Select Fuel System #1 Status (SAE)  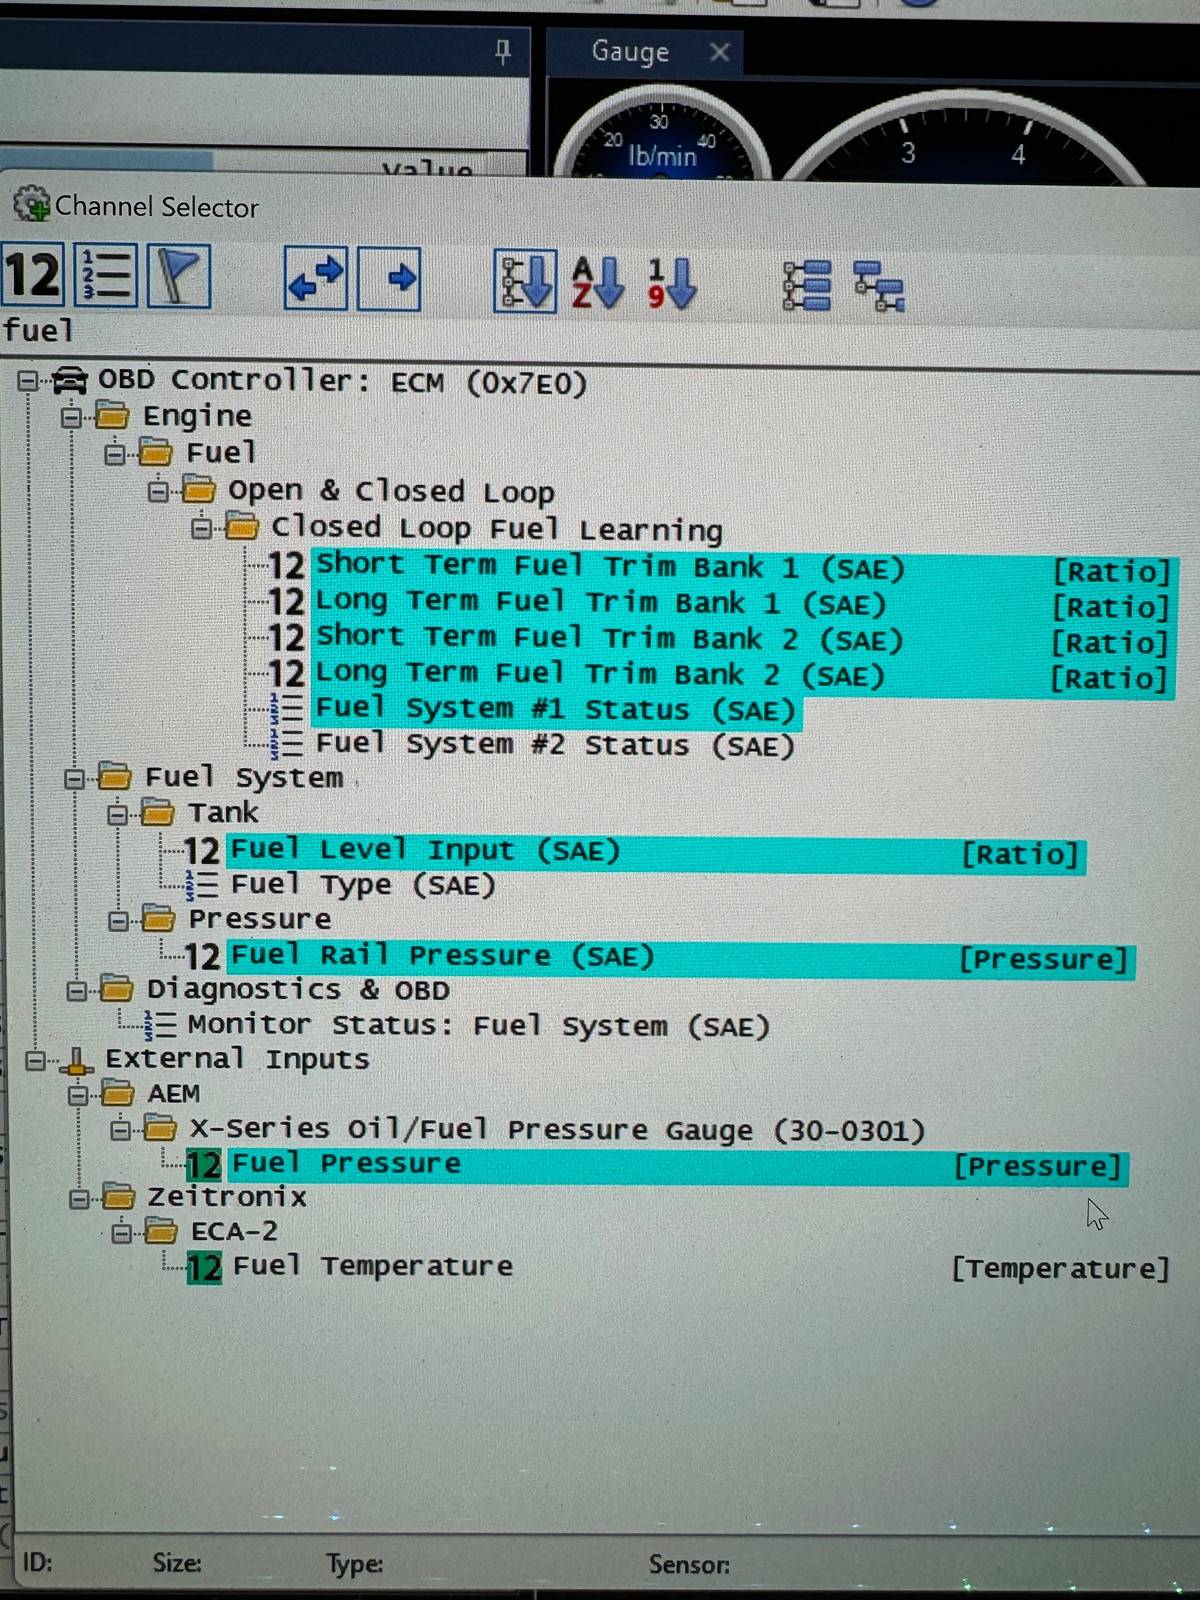point(555,710)
